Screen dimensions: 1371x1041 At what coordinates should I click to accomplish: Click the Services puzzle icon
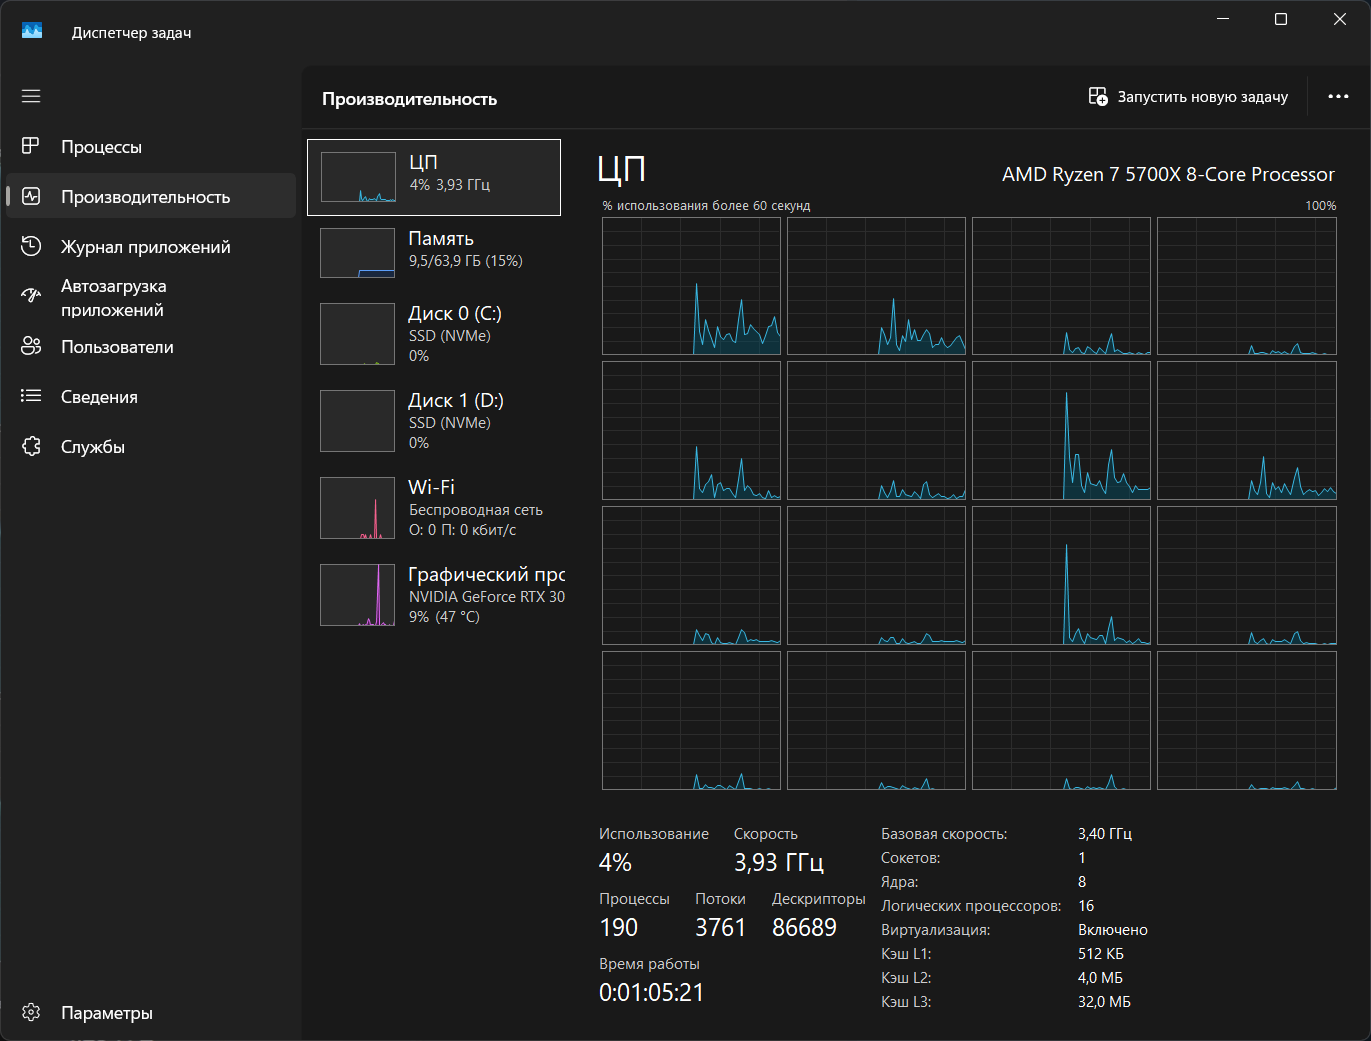coord(31,446)
